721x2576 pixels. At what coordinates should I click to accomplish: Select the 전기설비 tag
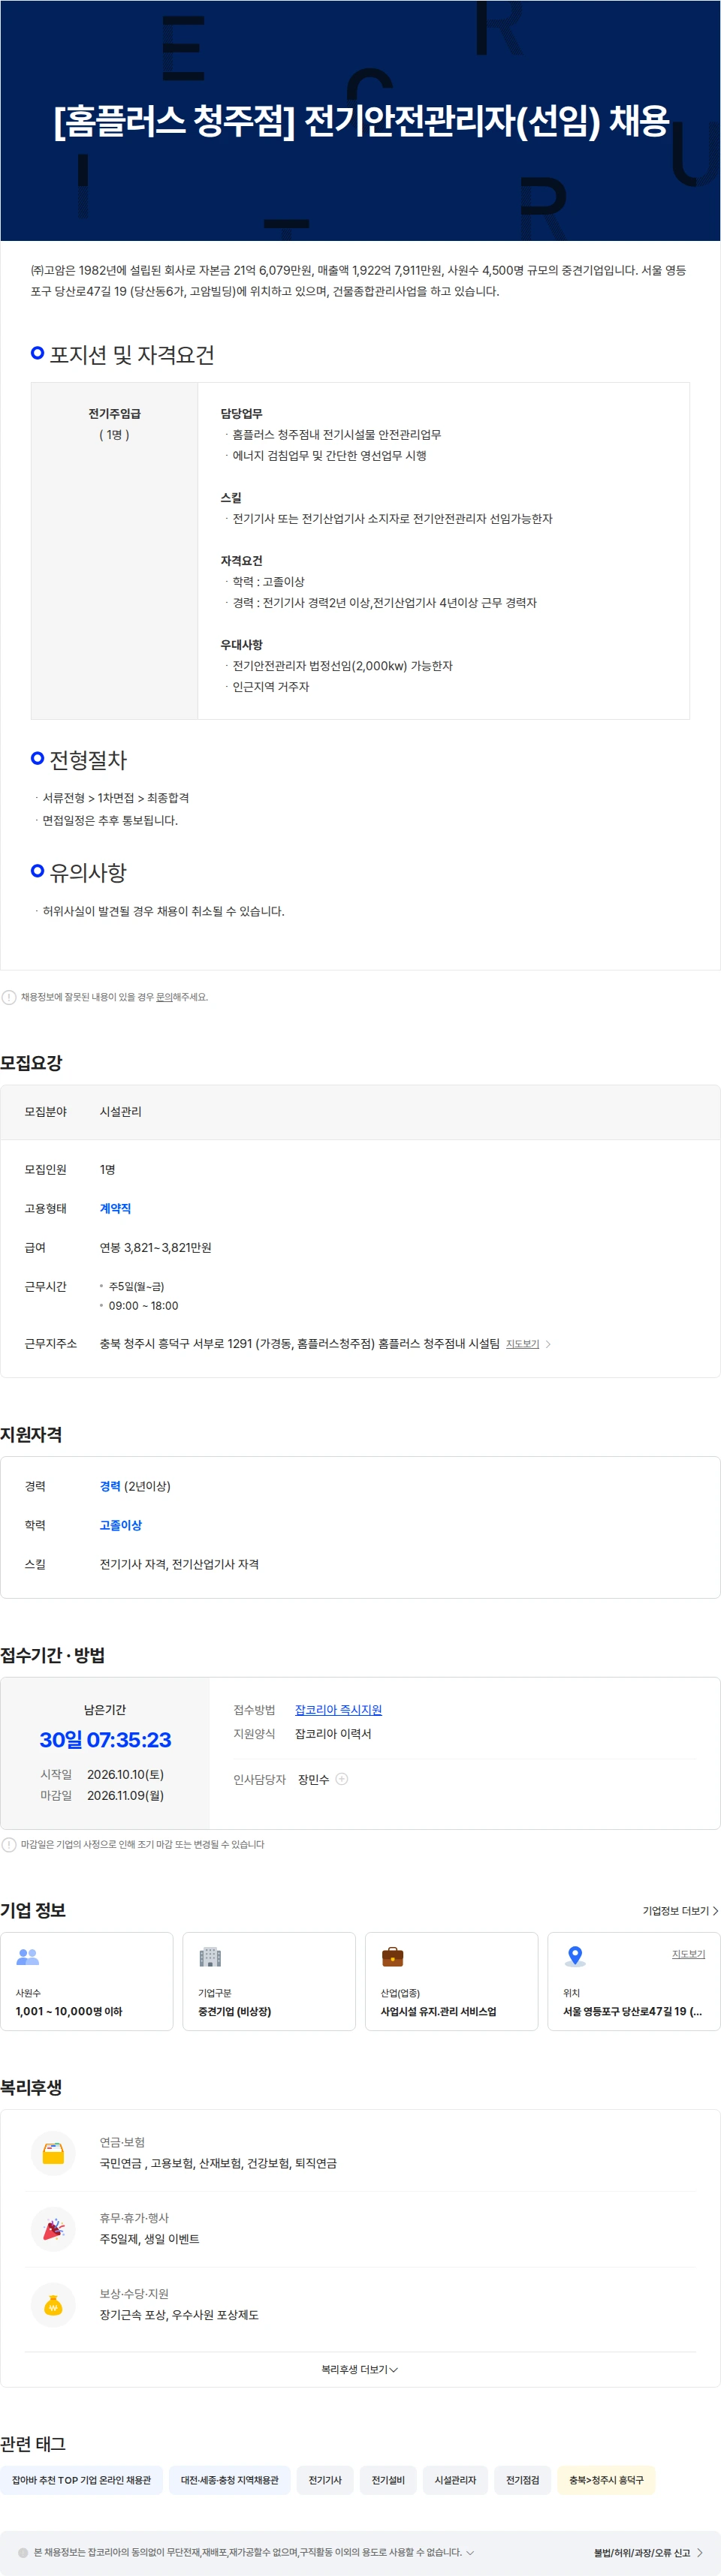point(388,2480)
